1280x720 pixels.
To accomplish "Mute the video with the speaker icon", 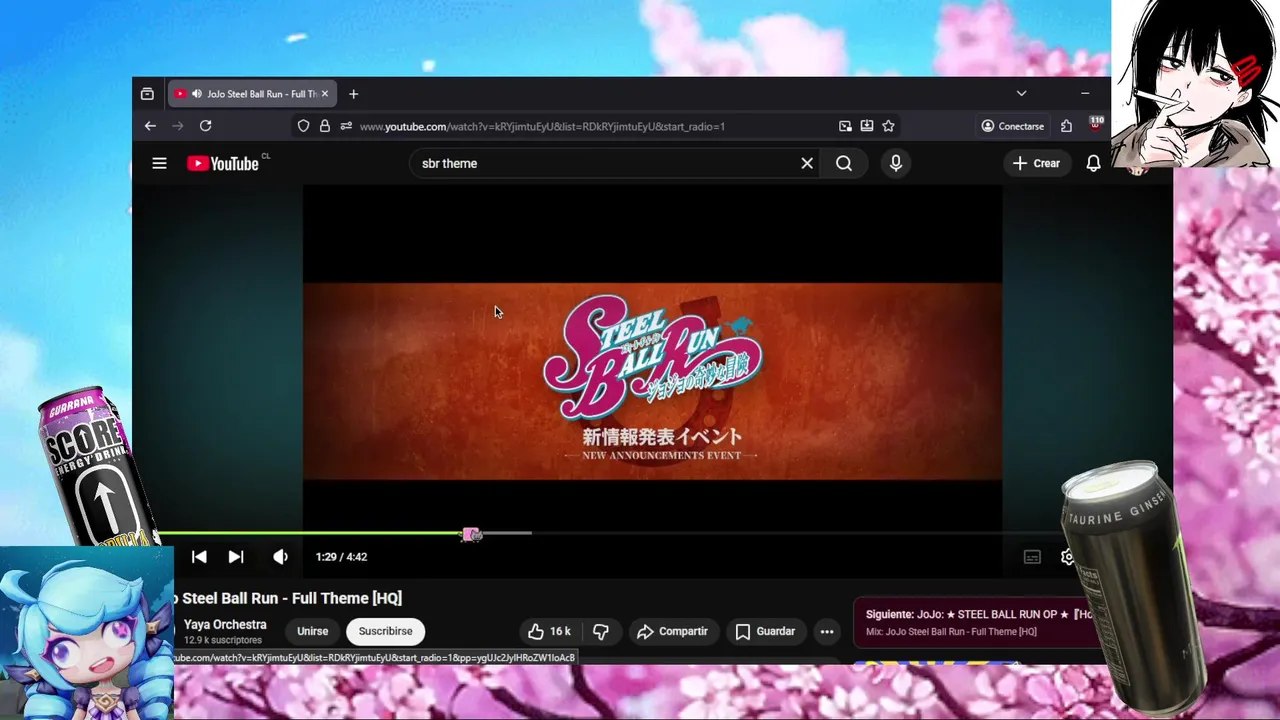I will click(x=281, y=557).
